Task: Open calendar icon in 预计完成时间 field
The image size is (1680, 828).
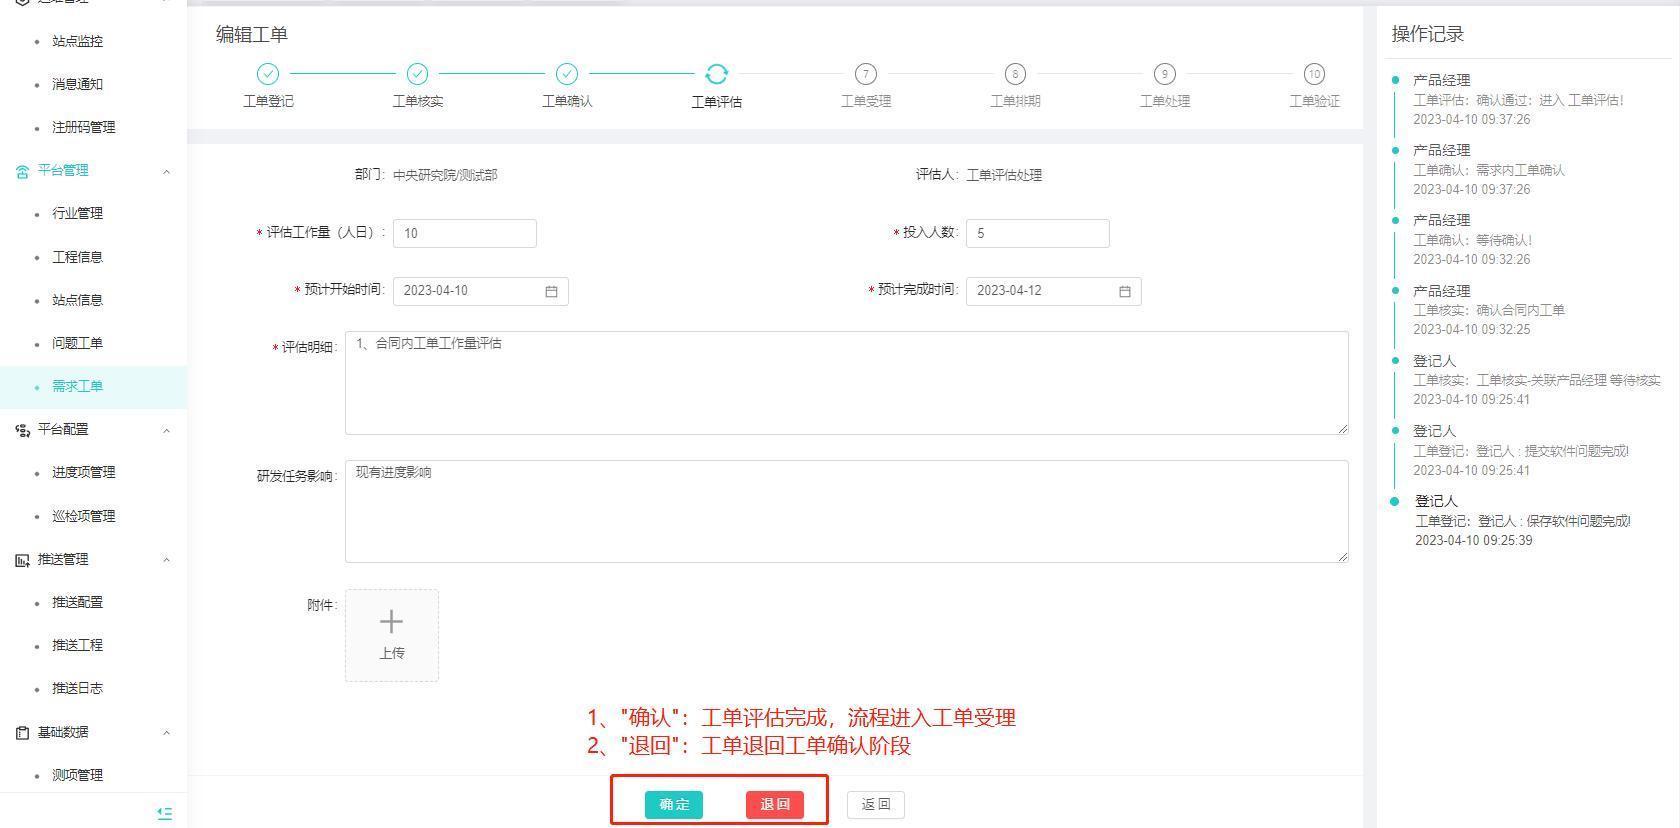Action: [x=1124, y=291]
